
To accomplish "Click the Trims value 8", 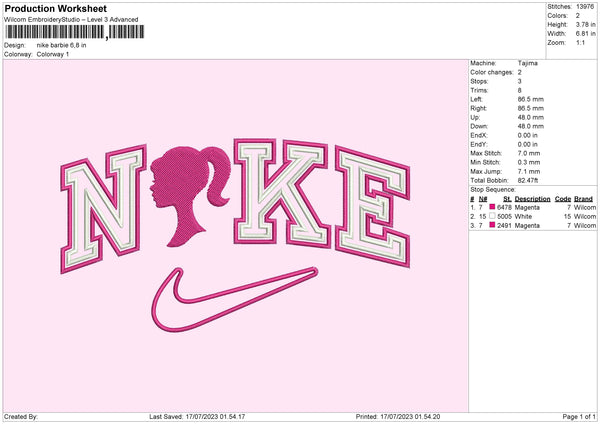I will tap(520, 91).
